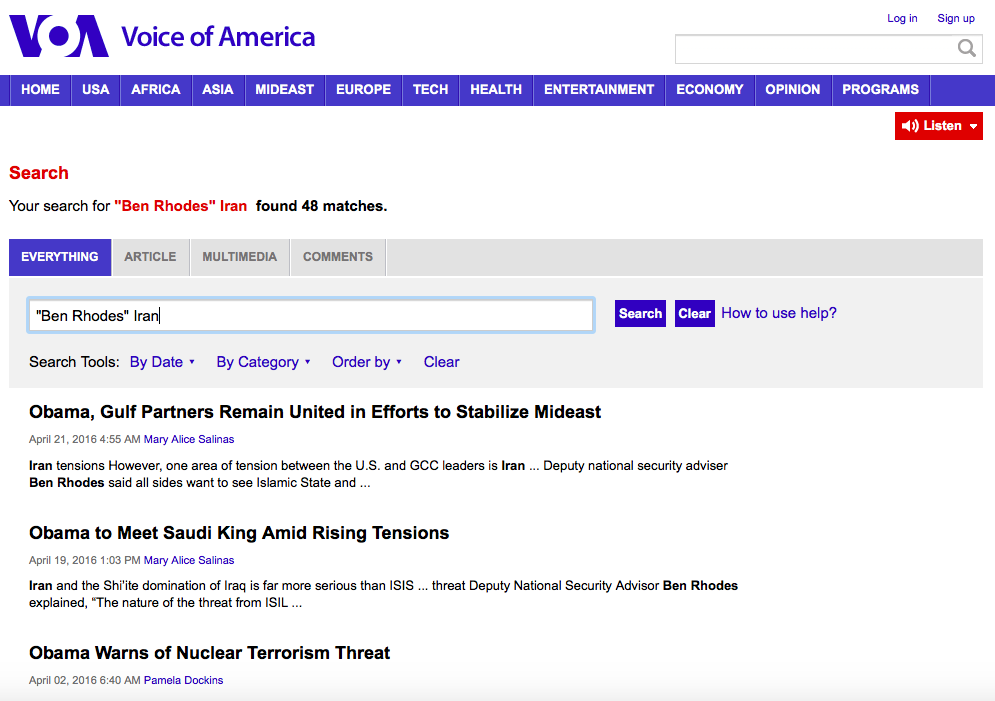Click the VOA logo icon
995x701 pixels.
tap(59, 36)
